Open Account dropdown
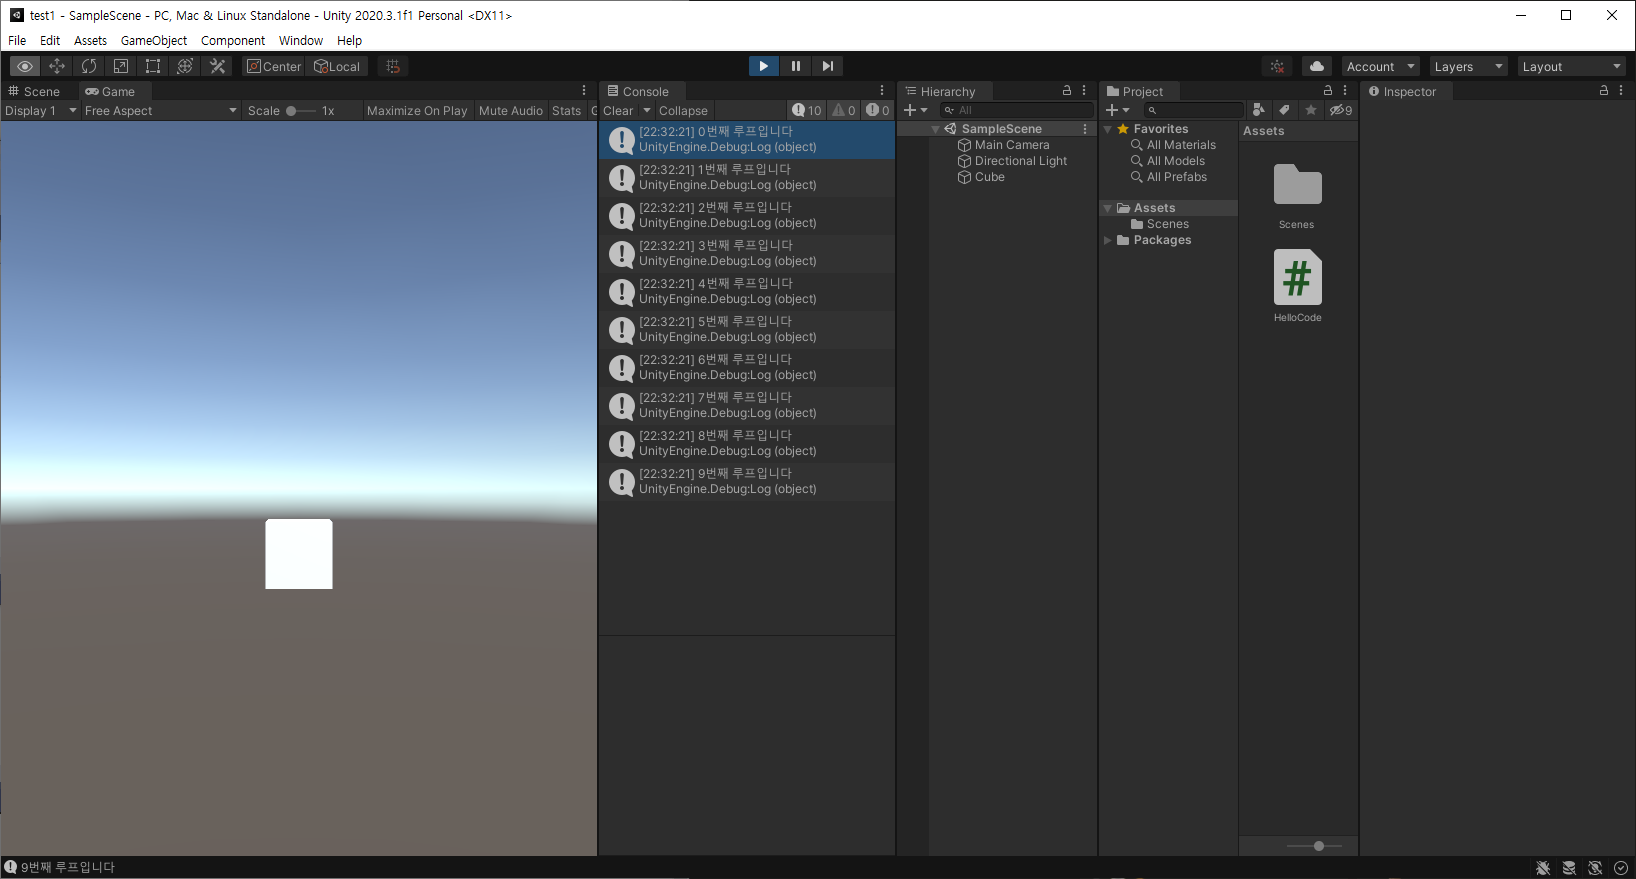The width and height of the screenshot is (1636, 879). 1381,66
